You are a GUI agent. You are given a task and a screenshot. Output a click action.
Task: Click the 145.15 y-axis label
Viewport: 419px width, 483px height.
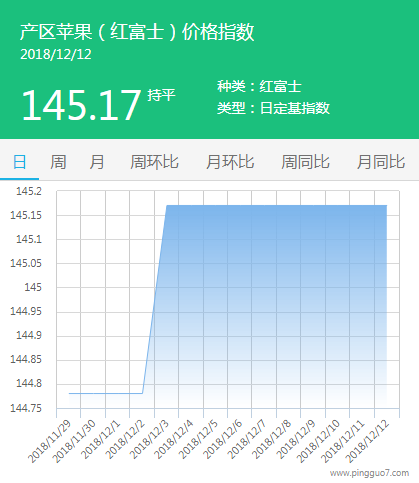(26, 215)
